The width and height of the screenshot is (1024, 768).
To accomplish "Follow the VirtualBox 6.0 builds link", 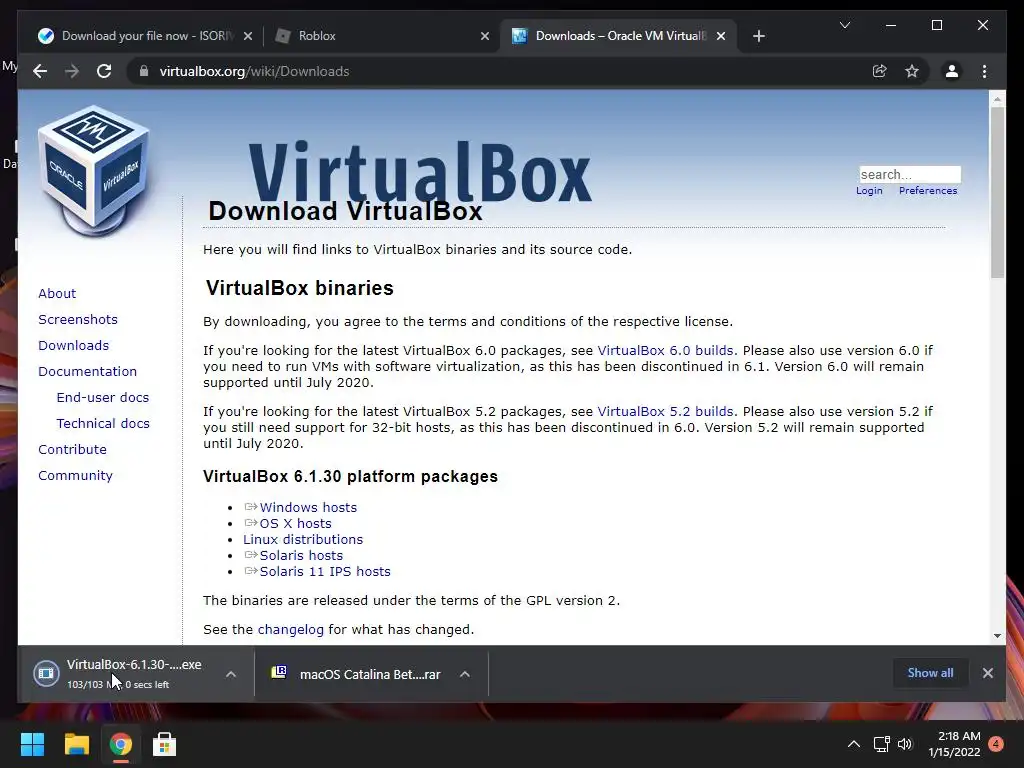I will click(x=665, y=351).
